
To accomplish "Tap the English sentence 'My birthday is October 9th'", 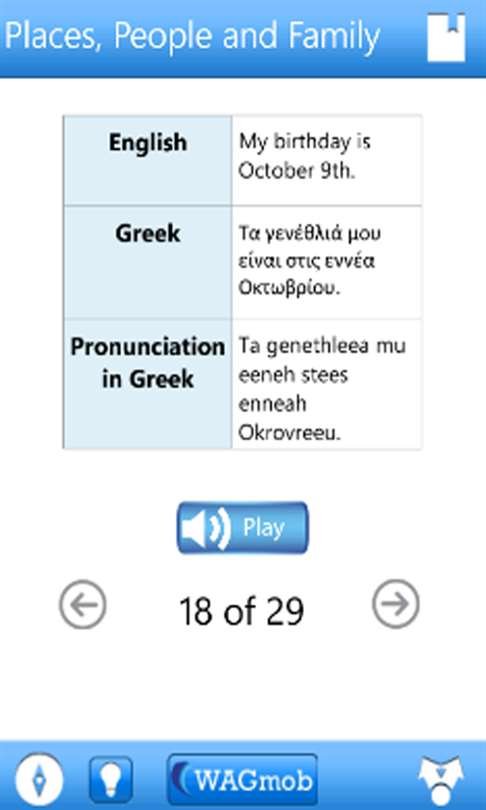I will 305,156.
